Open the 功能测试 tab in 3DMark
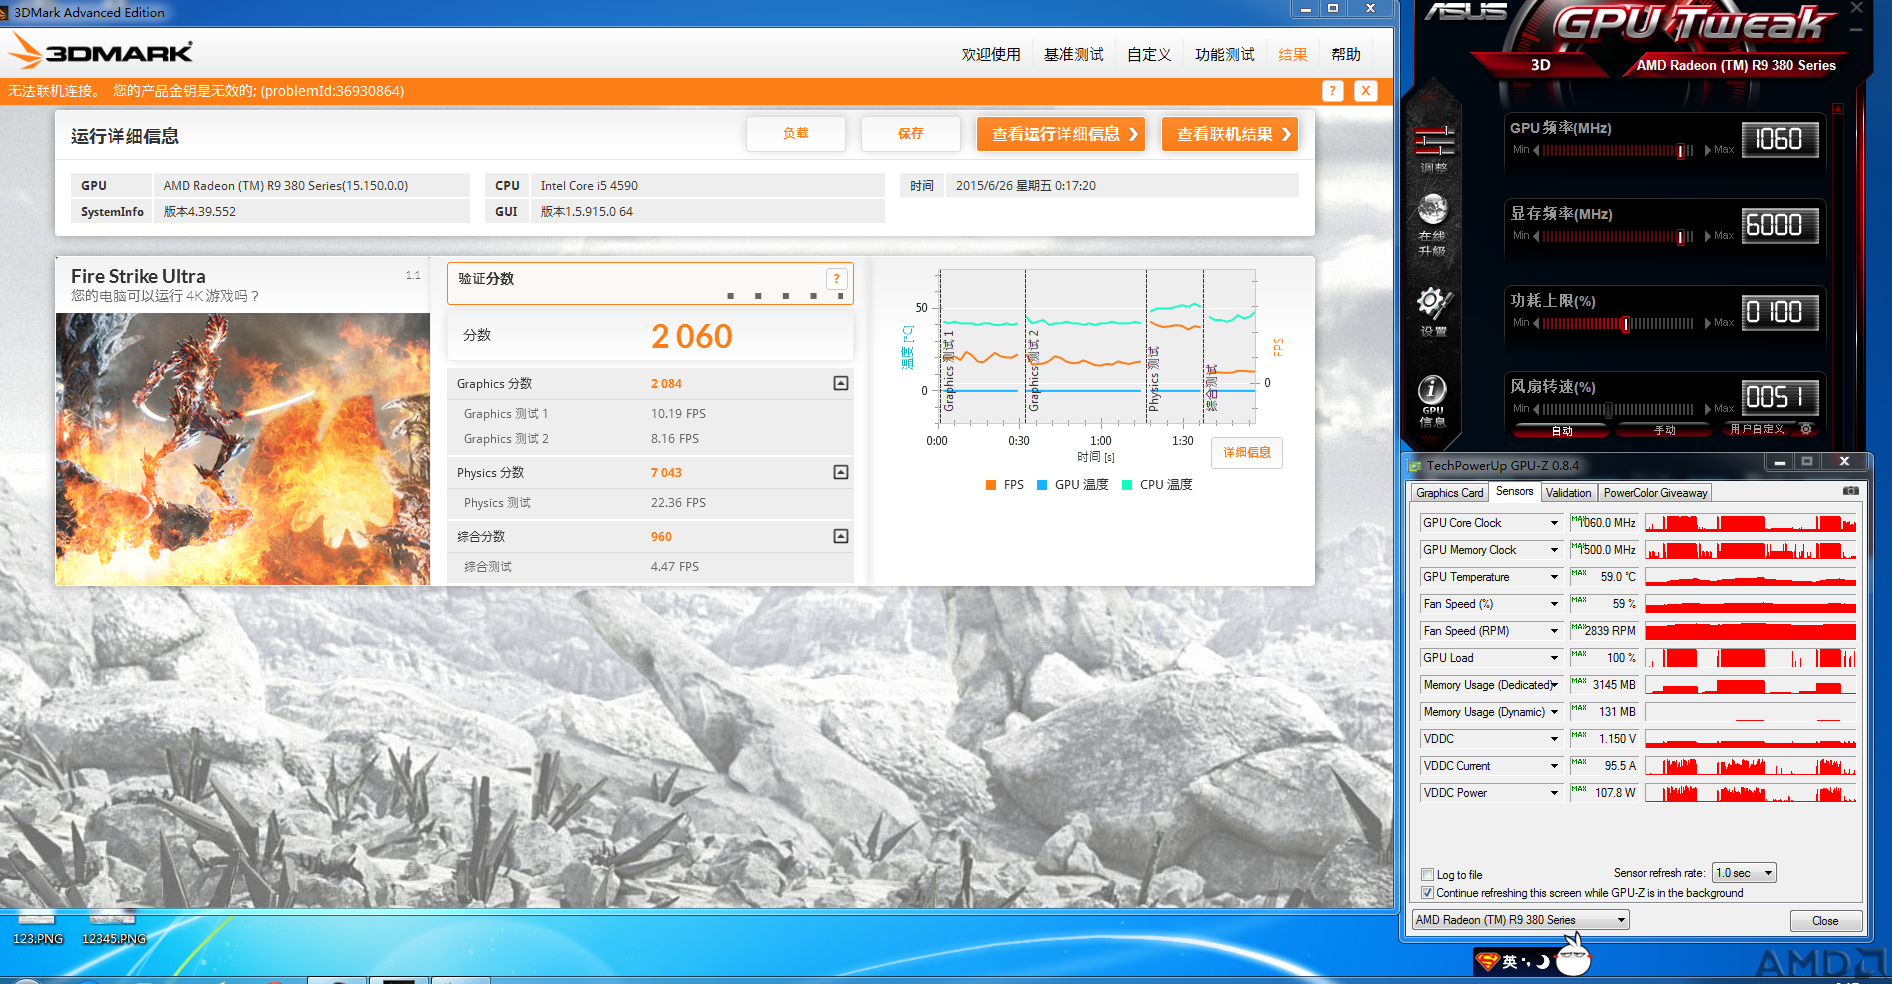This screenshot has width=1892, height=984. tap(1224, 54)
